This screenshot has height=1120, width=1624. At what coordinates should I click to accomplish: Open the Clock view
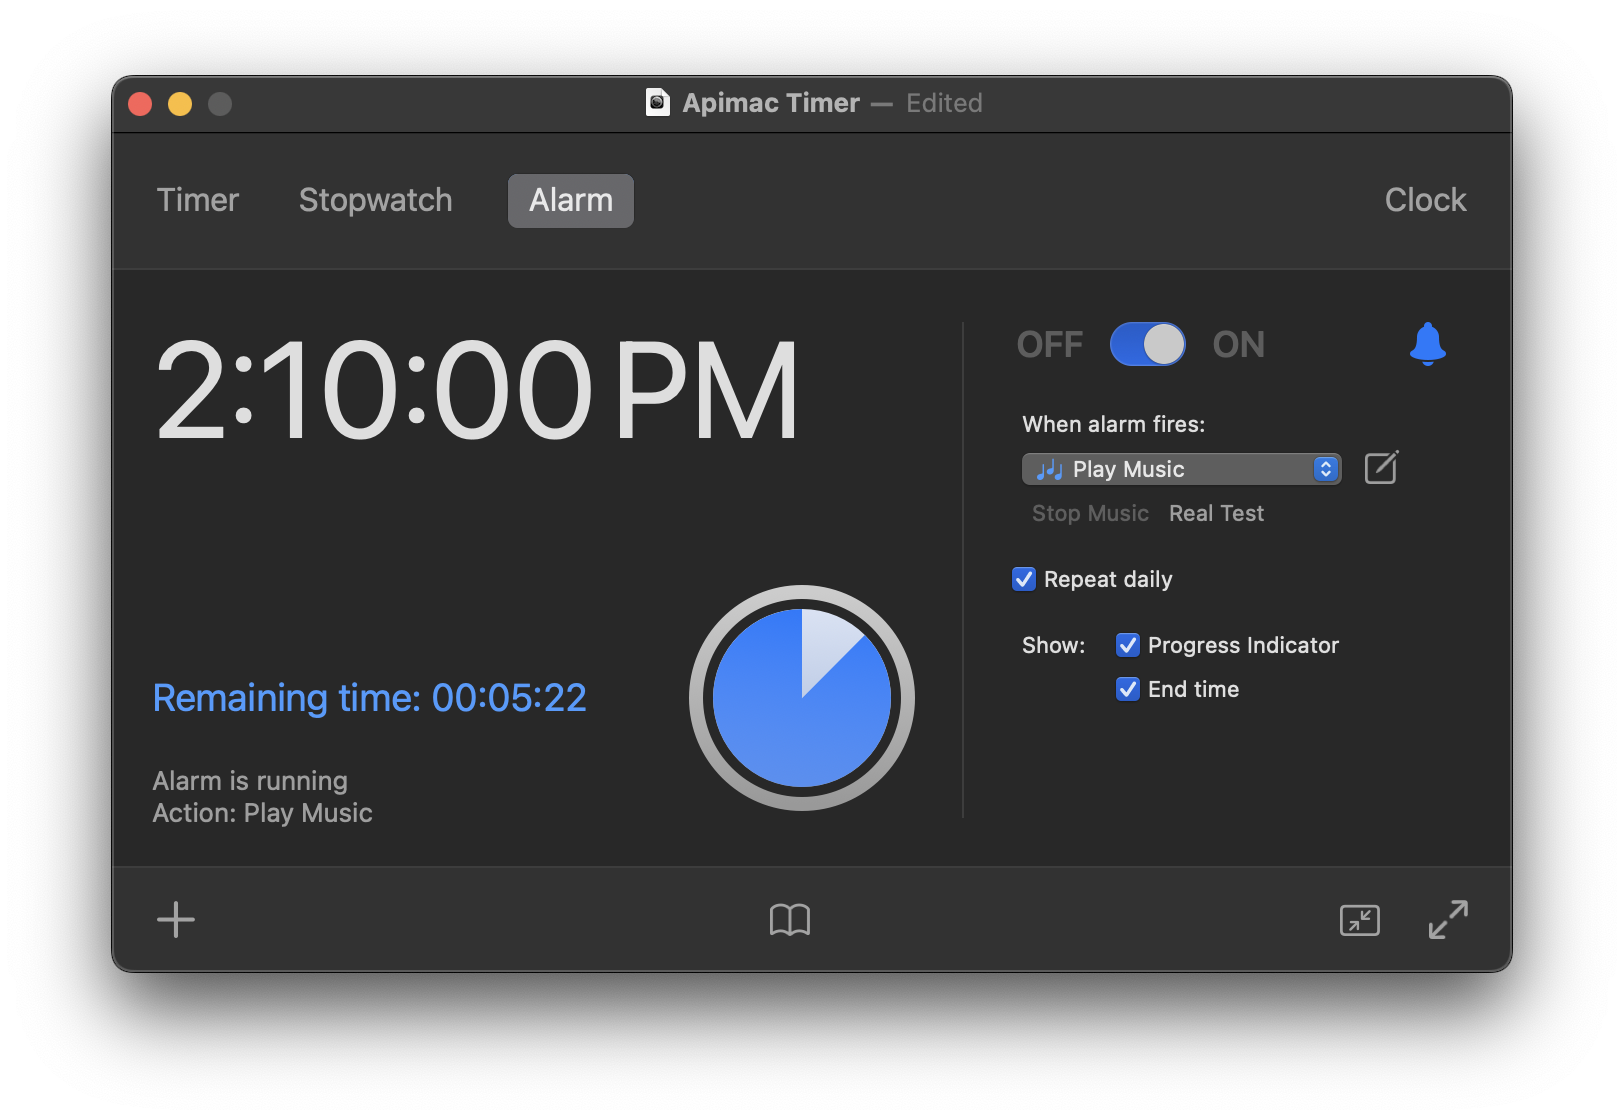[x=1425, y=200]
